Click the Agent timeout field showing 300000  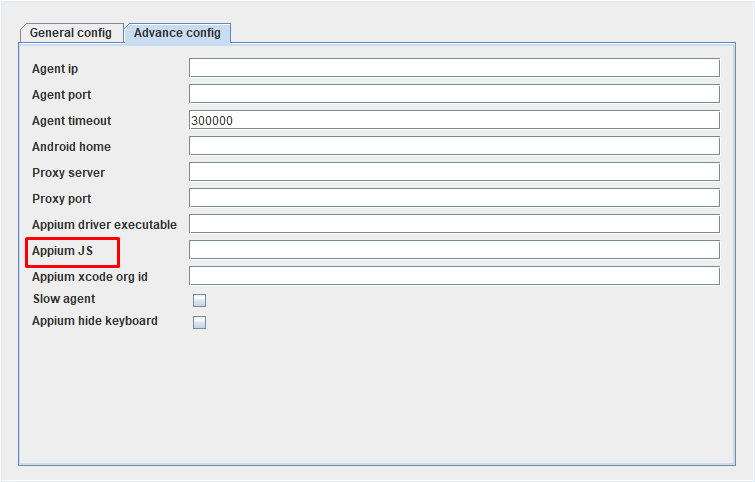454,120
